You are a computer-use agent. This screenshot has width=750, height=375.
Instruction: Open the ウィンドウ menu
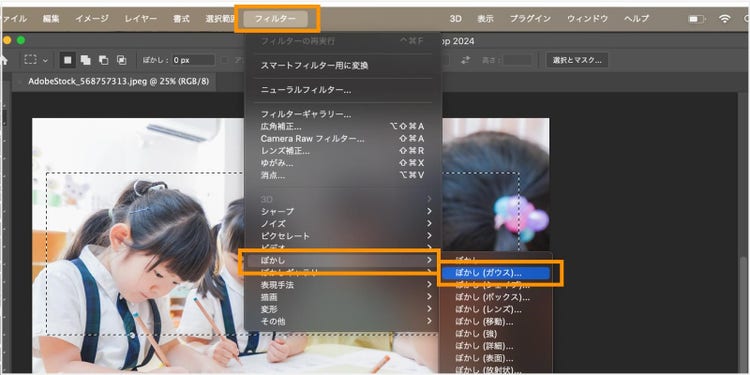pyautogui.click(x=587, y=19)
